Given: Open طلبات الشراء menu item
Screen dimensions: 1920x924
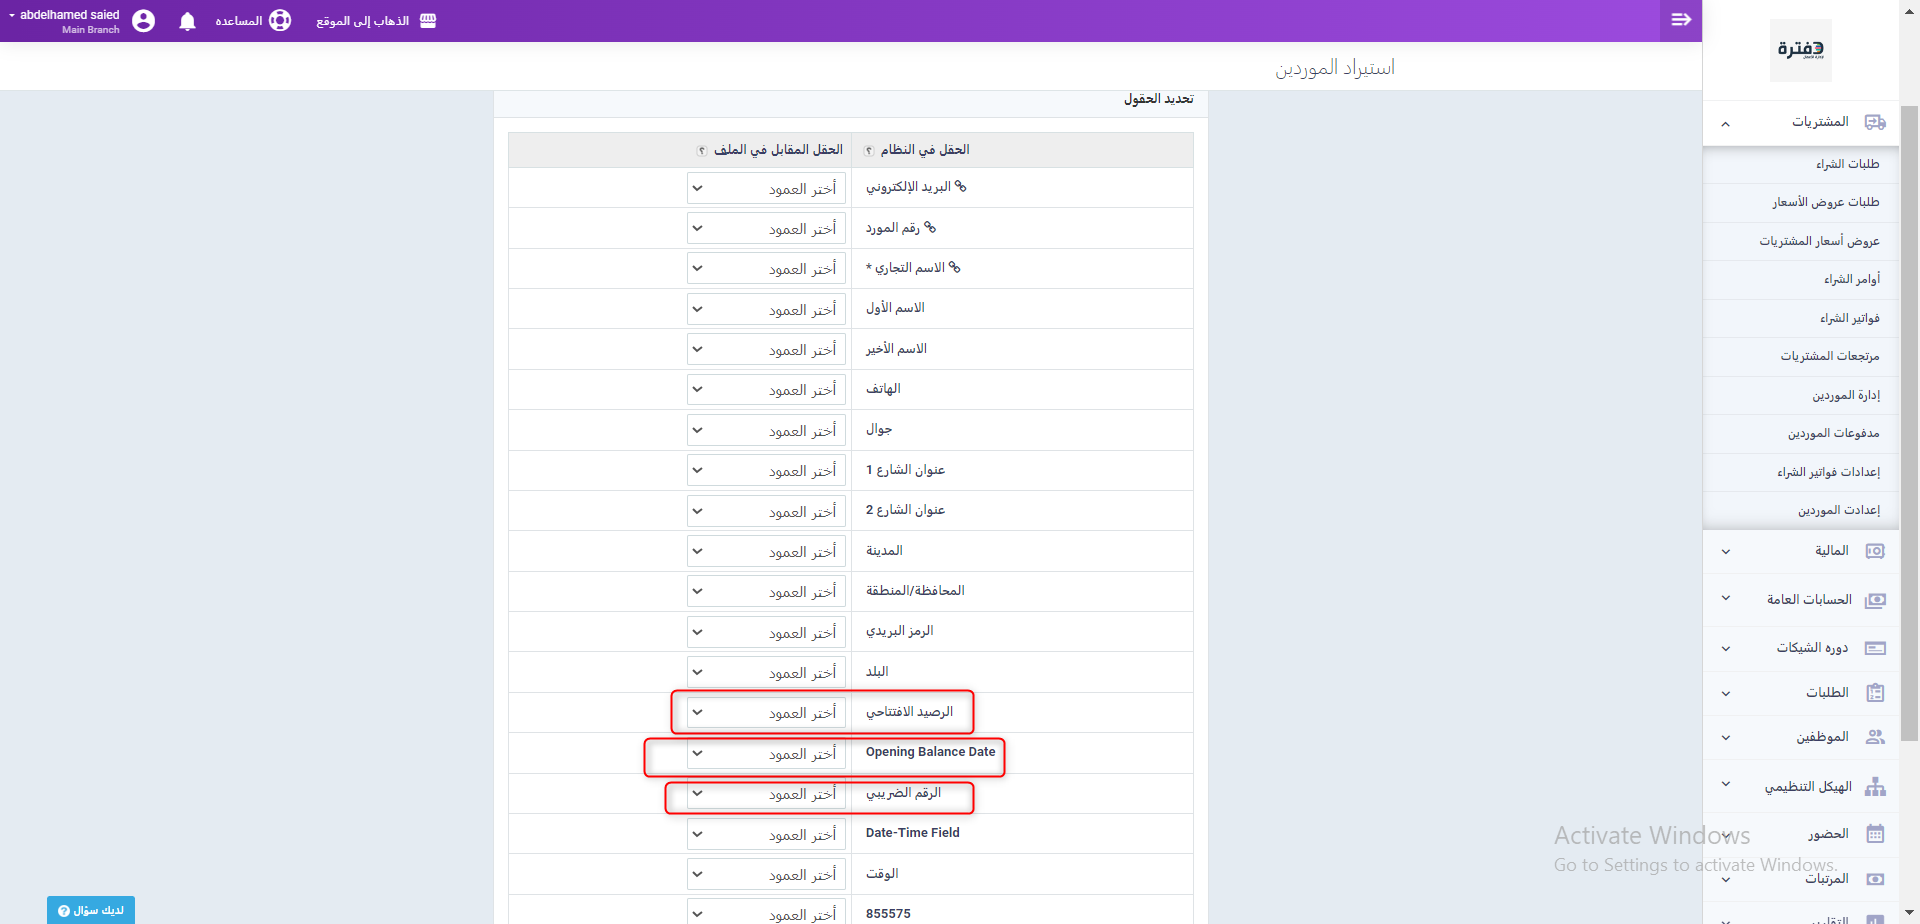Looking at the screenshot, I should point(1801,164).
